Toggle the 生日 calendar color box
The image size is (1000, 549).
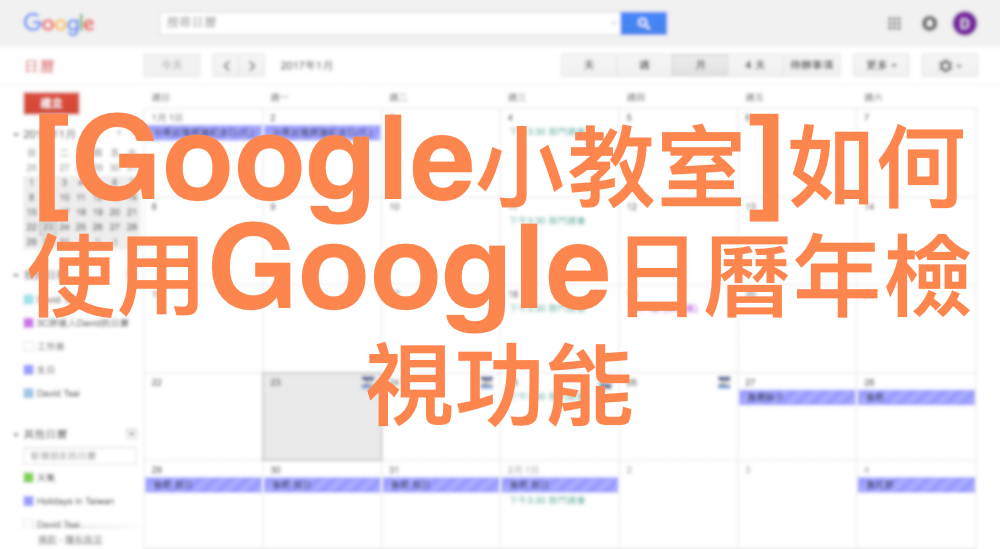(x=28, y=370)
